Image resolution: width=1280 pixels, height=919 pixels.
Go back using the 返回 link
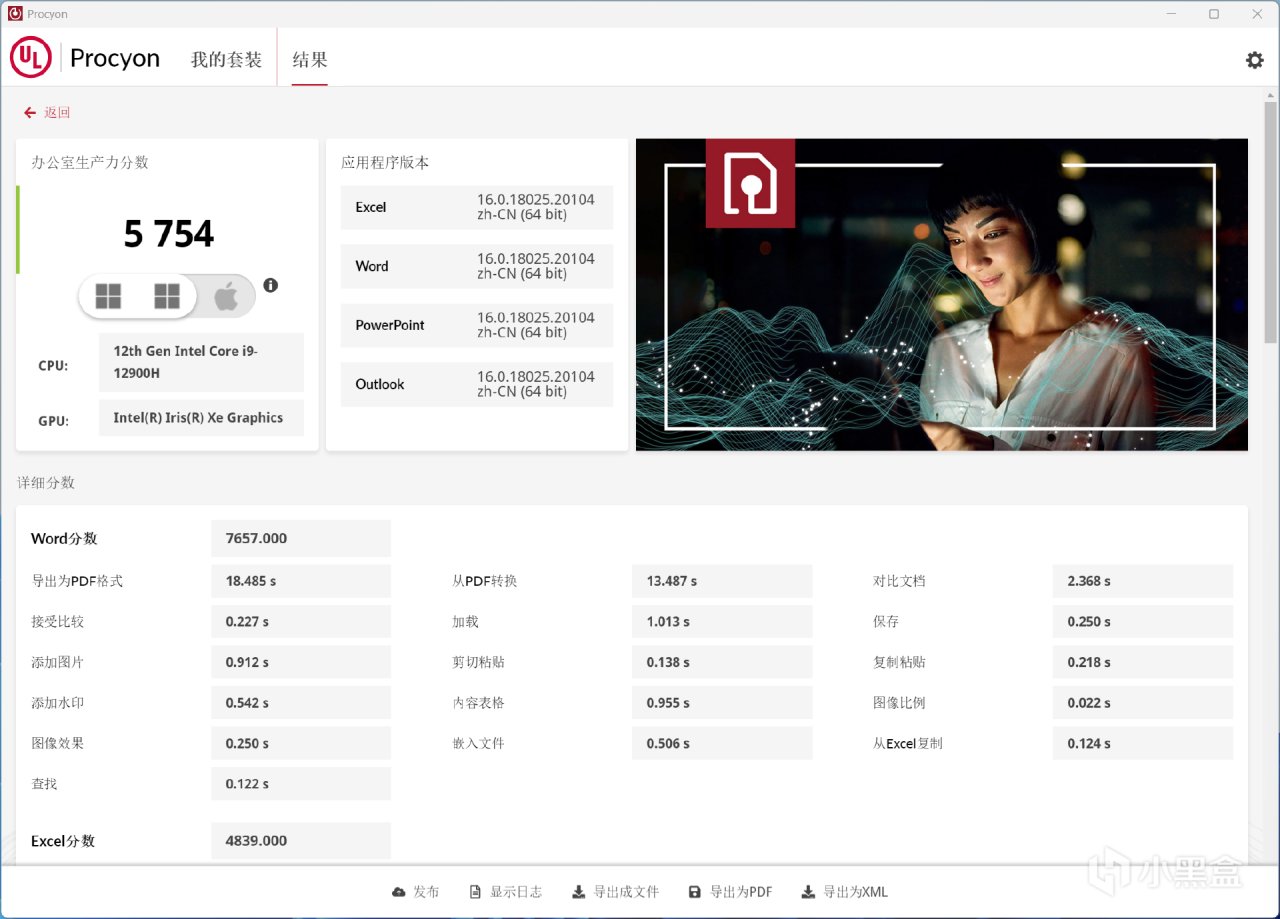pyautogui.click(x=47, y=113)
